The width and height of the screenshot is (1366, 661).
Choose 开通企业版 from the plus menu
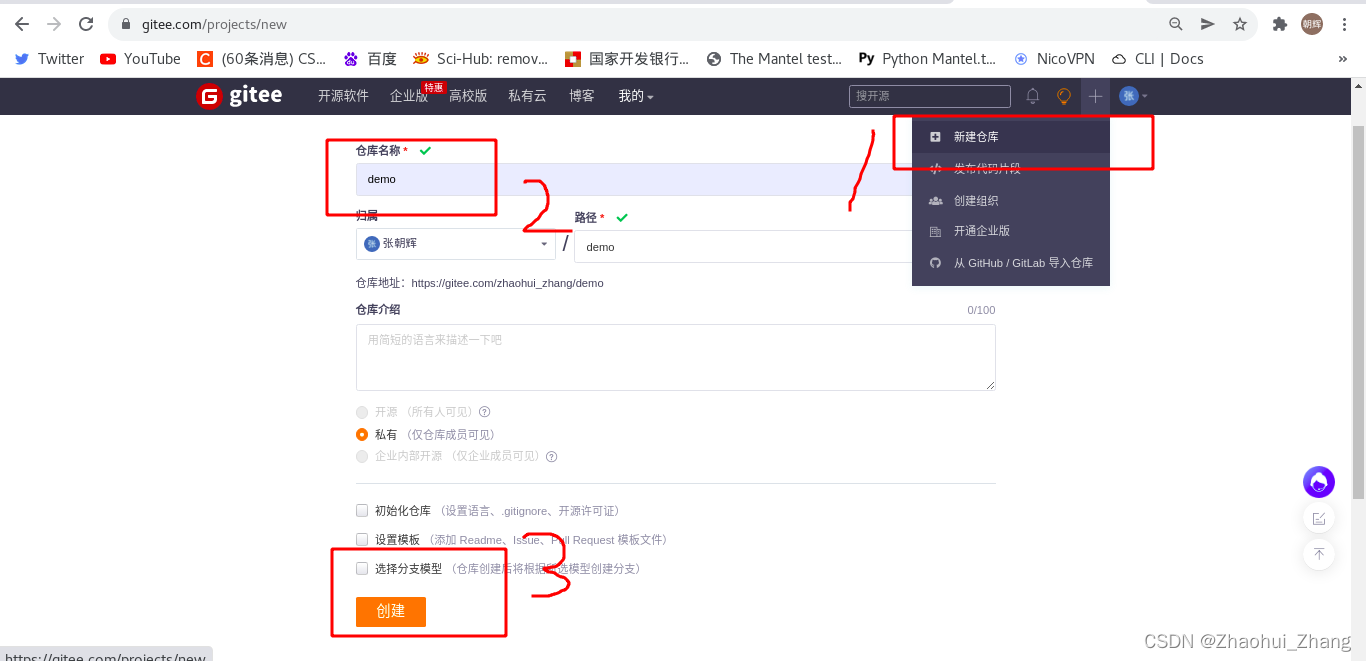pos(1011,231)
